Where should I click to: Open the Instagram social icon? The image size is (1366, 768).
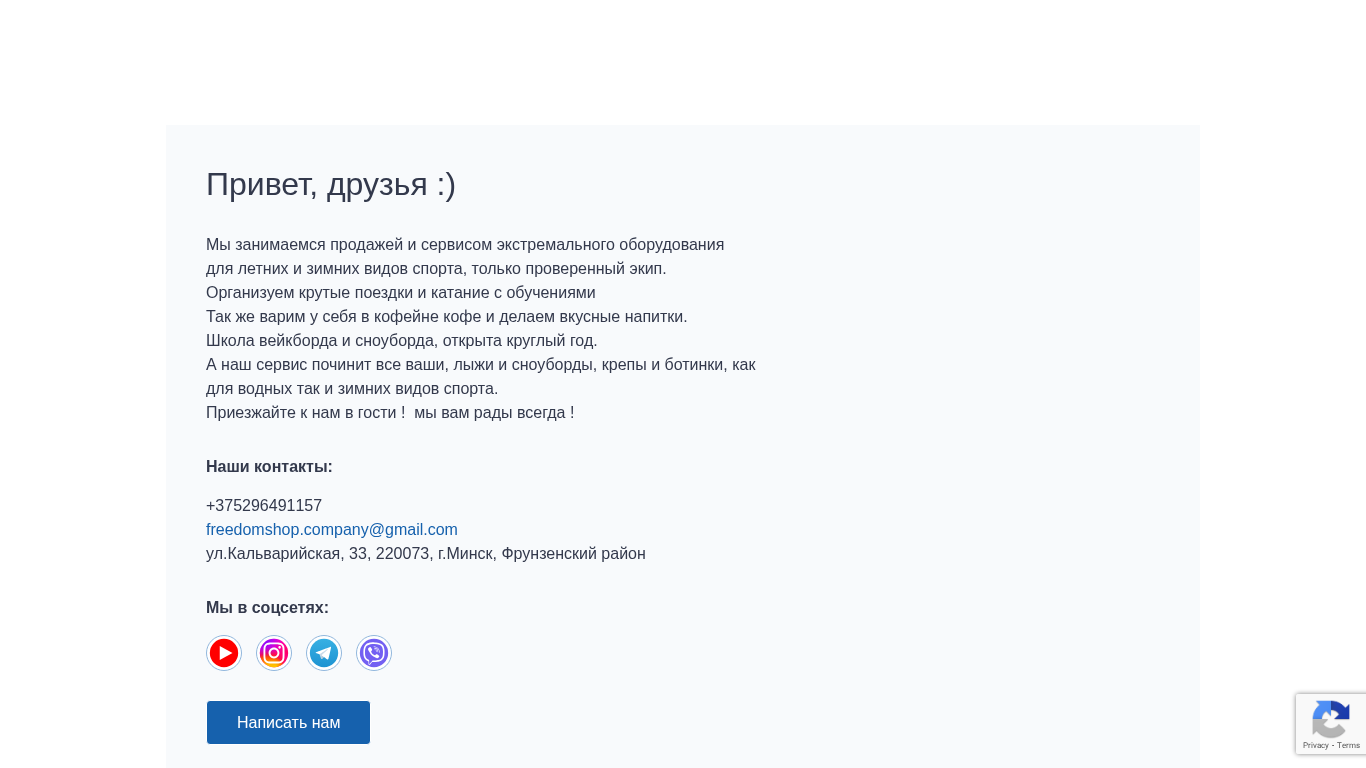(274, 653)
